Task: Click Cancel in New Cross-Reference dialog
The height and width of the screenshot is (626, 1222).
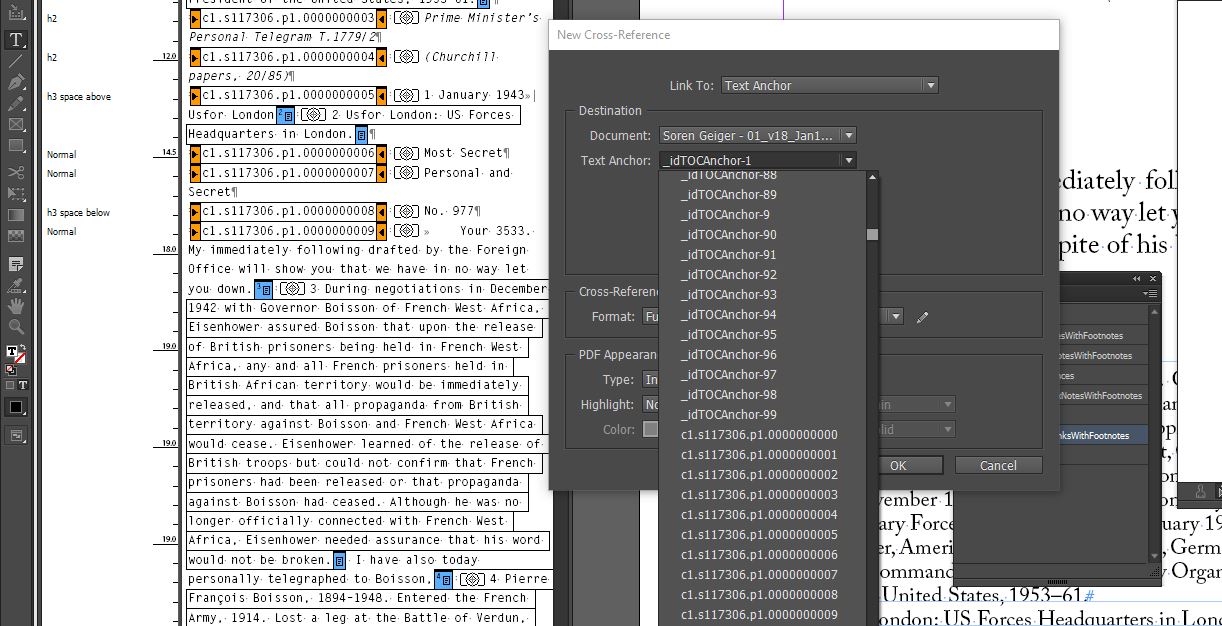Action: point(998,465)
